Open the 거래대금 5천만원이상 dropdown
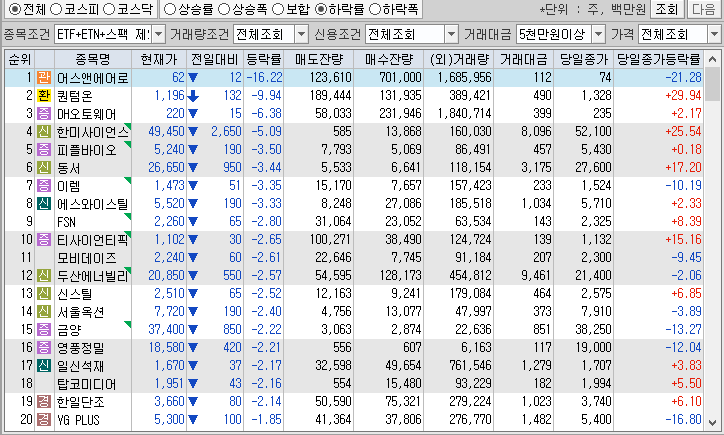This screenshot has height=435, width=724. point(598,34)
